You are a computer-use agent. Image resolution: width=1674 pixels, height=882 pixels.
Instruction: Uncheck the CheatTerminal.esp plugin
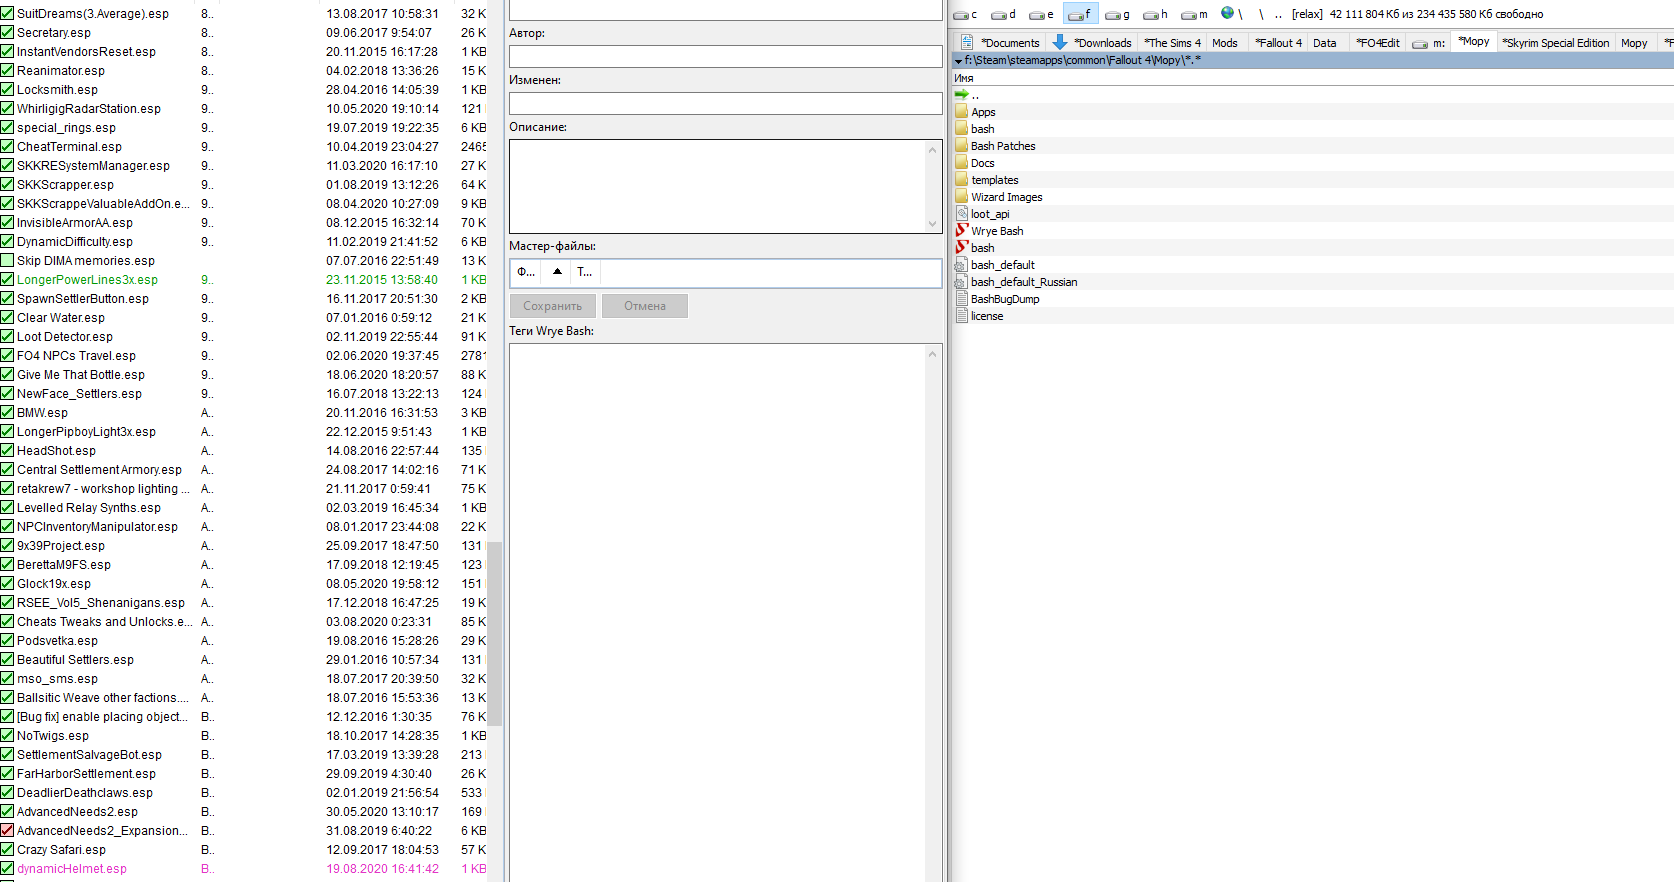click(7, 147)
